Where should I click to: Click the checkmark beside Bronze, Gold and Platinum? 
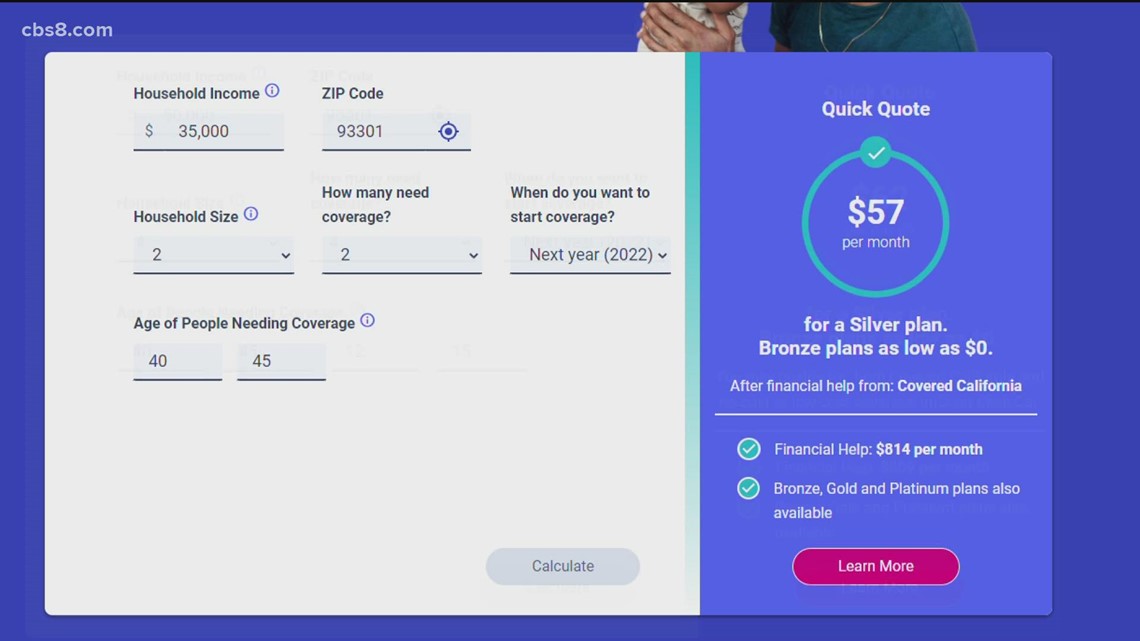(x=748, y=488)
